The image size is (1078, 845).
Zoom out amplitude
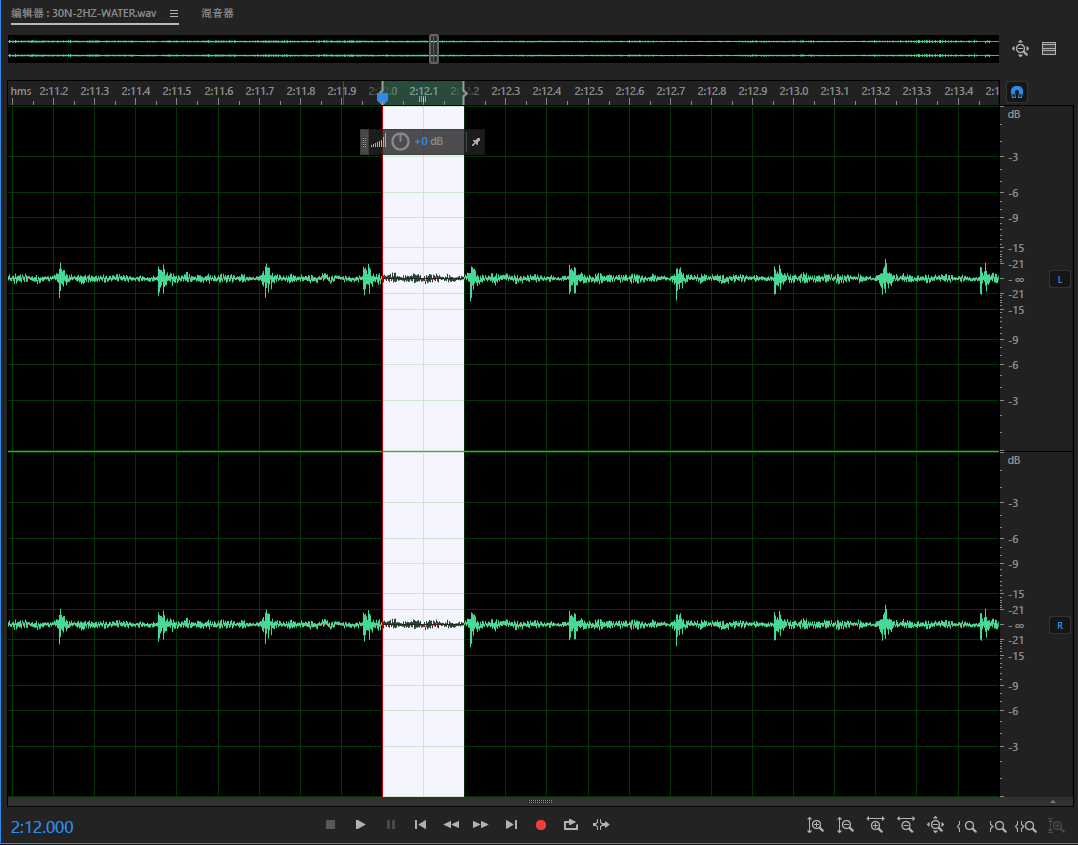click(x=846, y=826)
